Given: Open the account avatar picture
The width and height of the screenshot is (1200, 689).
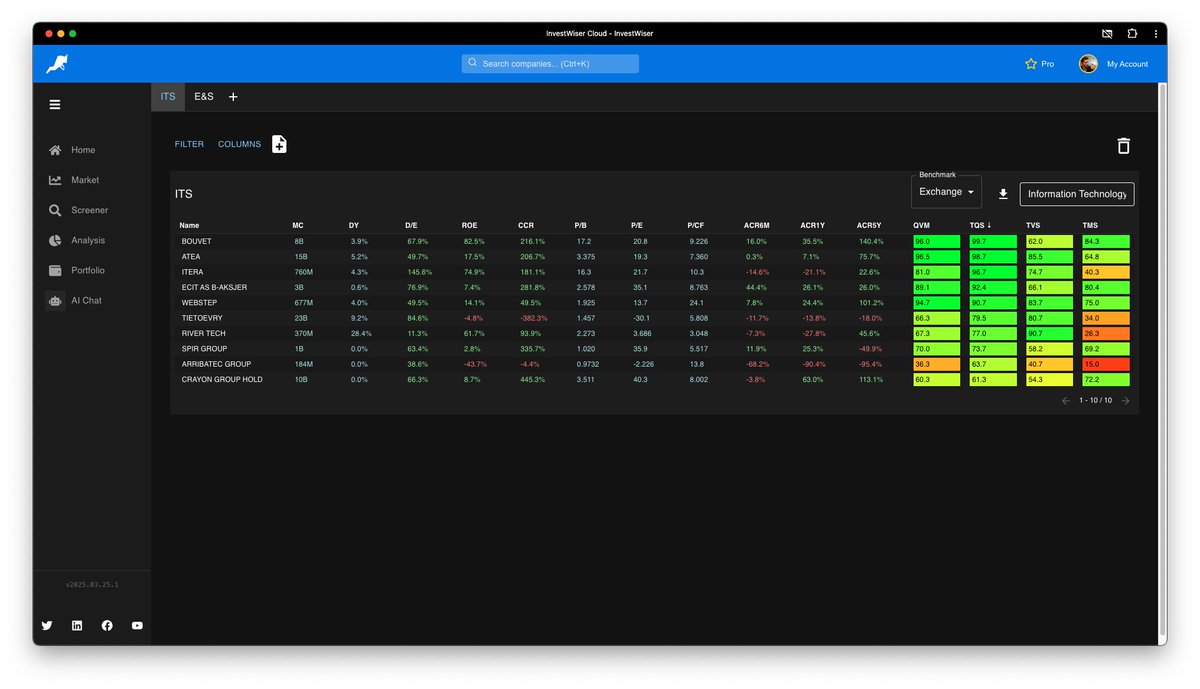Looking at the screenshot, I should [x=1088, y=64].
